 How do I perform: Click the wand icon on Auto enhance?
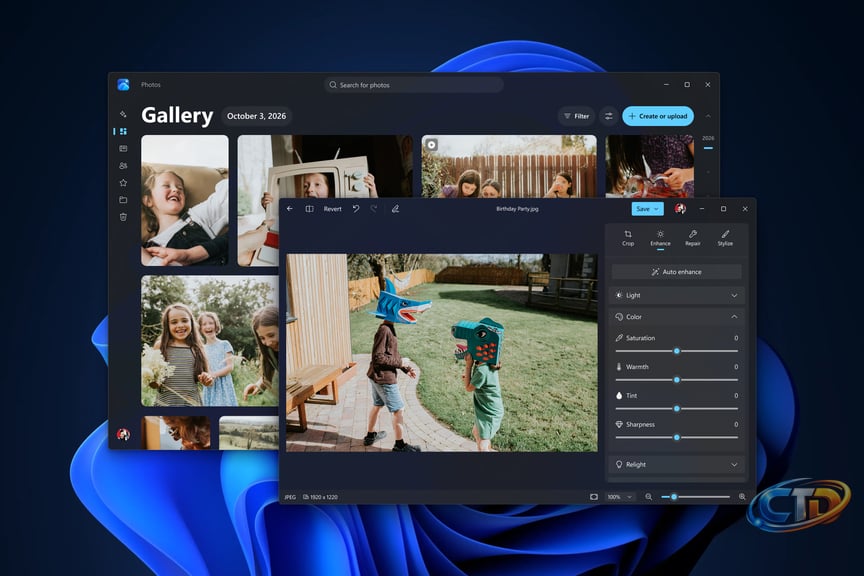[x=655, y=272]
